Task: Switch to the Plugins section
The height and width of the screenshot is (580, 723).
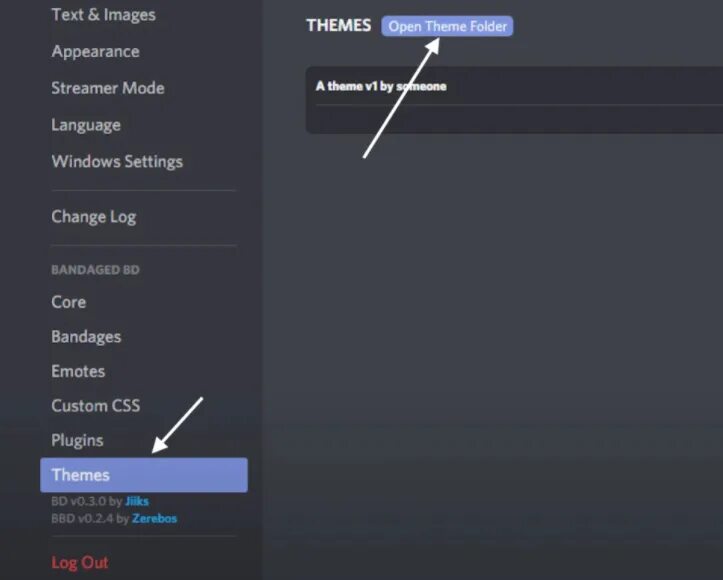Action: (77, 440)
